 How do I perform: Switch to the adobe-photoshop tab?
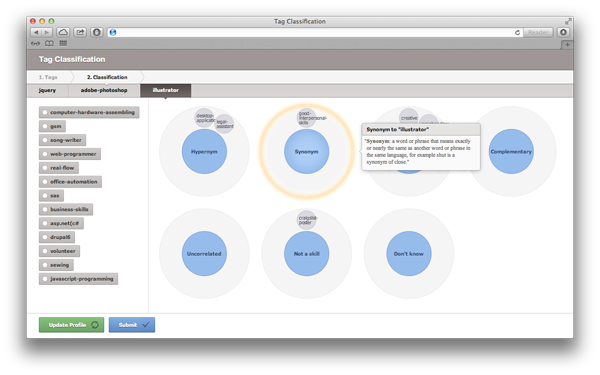tap(104, 90)
